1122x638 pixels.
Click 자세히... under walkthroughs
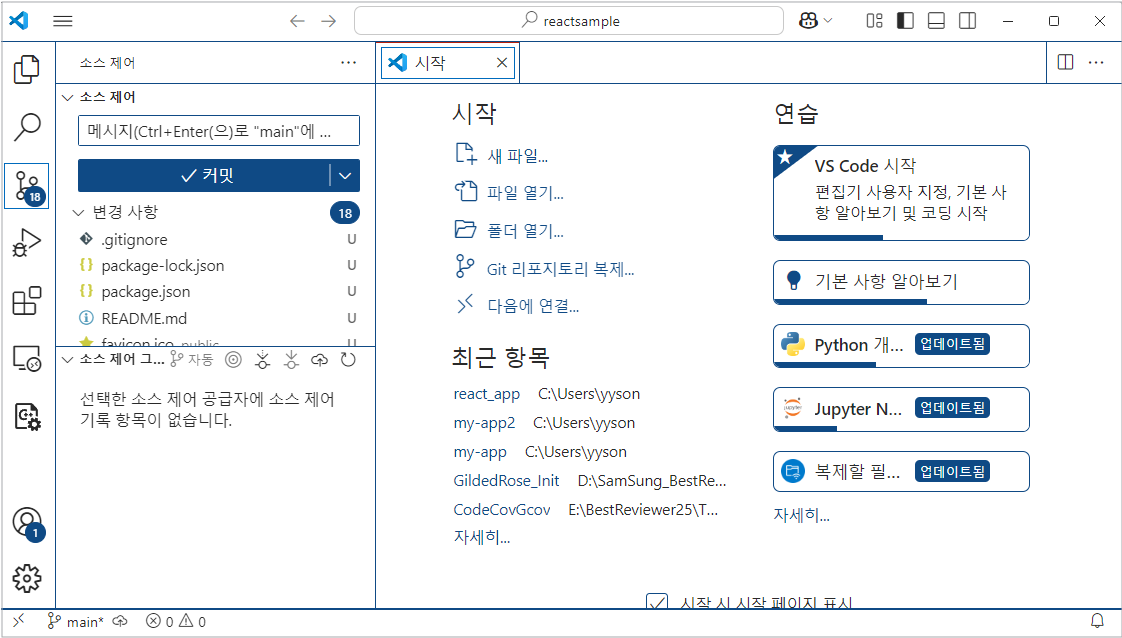point(802,515)
